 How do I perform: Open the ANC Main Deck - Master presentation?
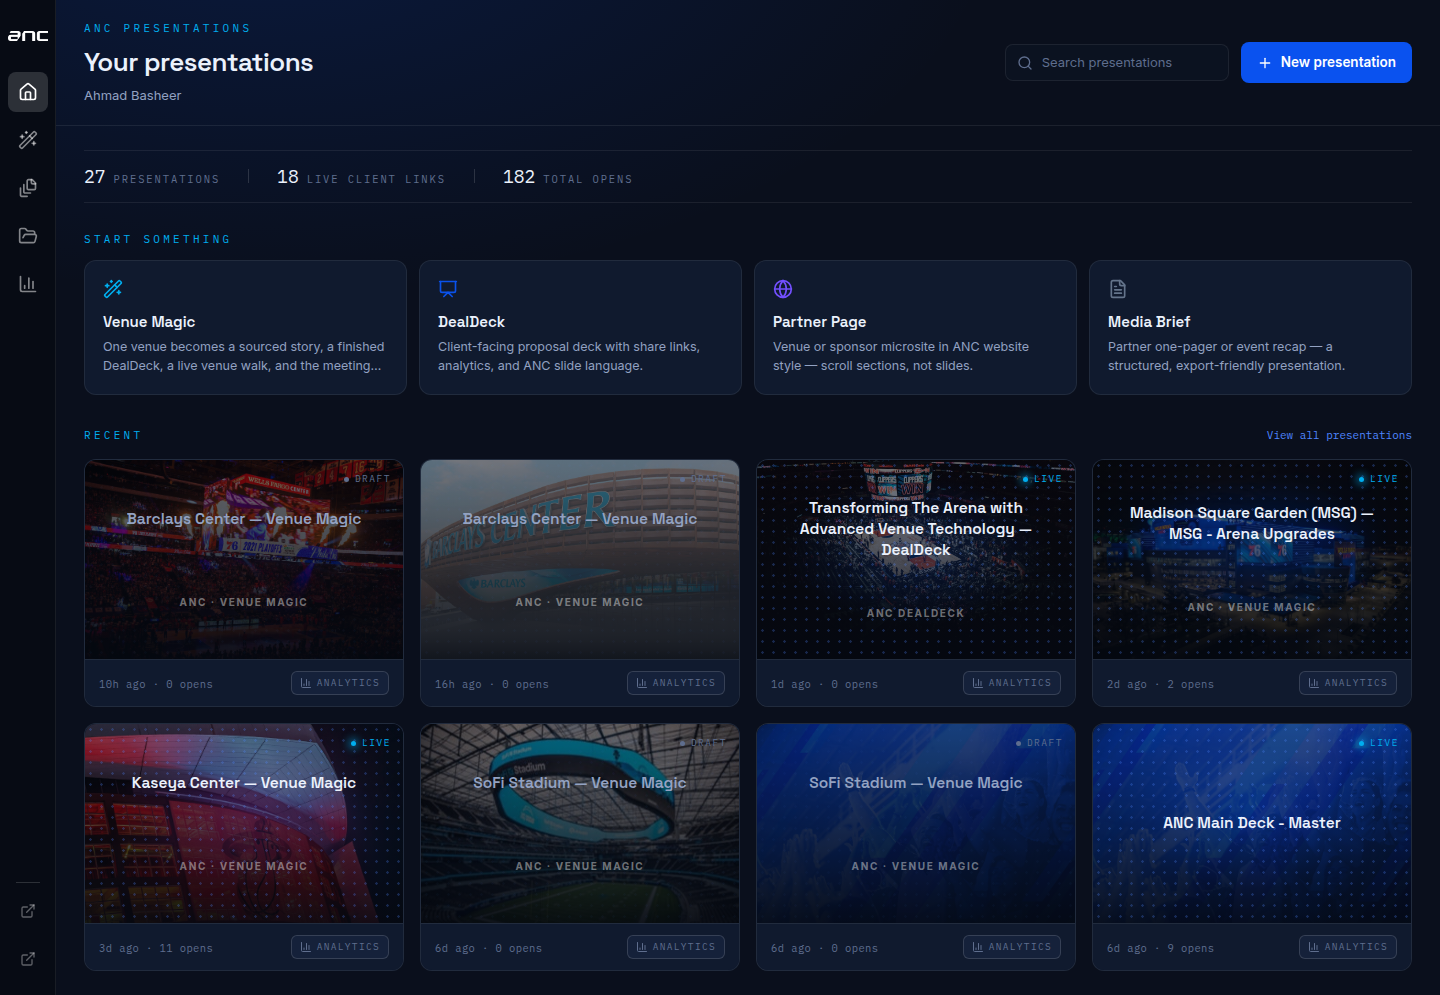(1252, 823)
